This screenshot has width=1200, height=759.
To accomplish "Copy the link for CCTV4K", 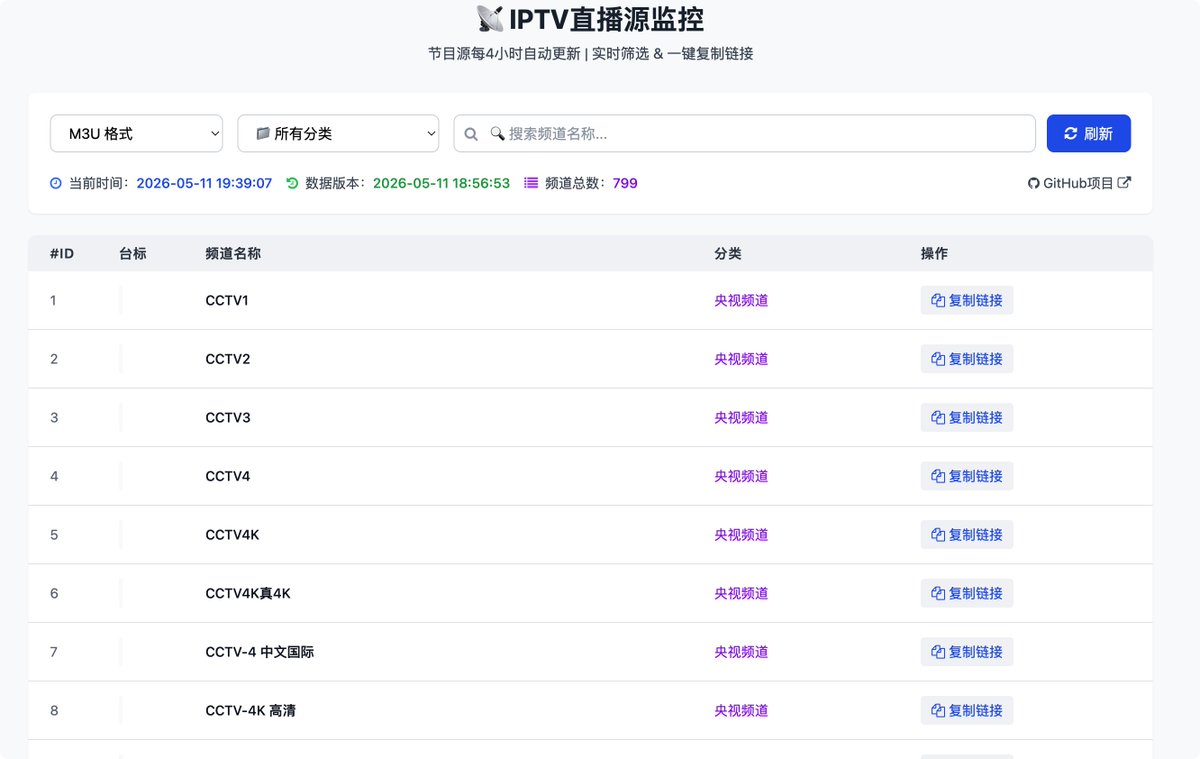I will coord(967,535).
